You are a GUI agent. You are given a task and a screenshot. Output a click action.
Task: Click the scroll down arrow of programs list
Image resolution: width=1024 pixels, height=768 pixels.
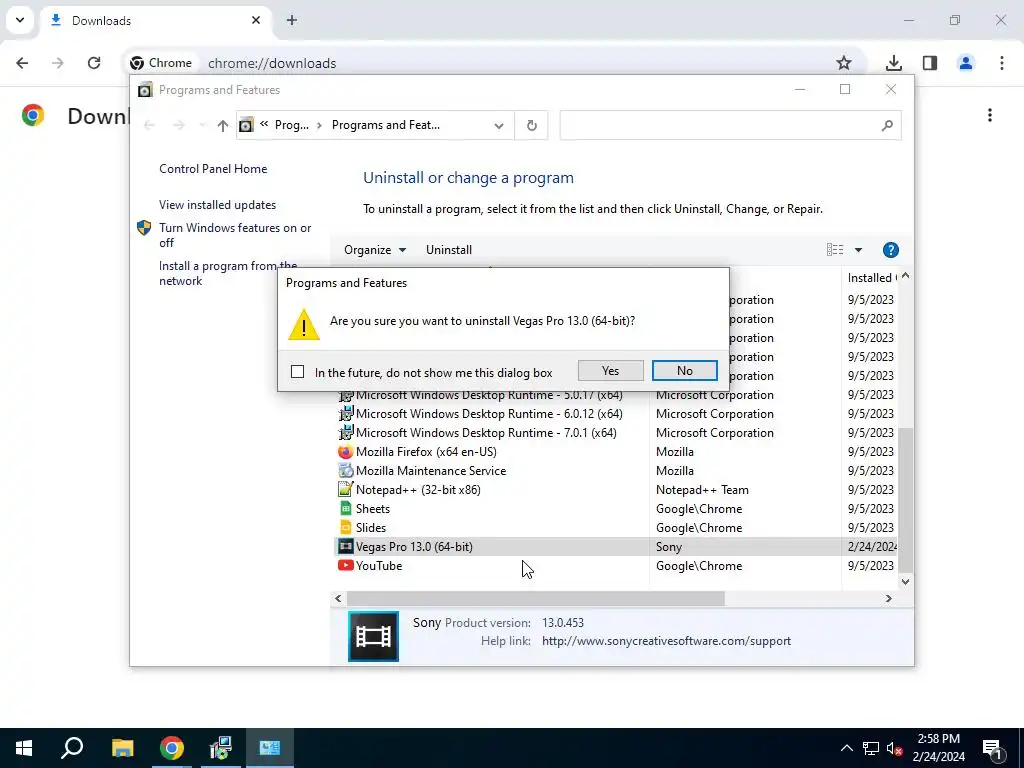pyautogui.click(x=905, y=581)
